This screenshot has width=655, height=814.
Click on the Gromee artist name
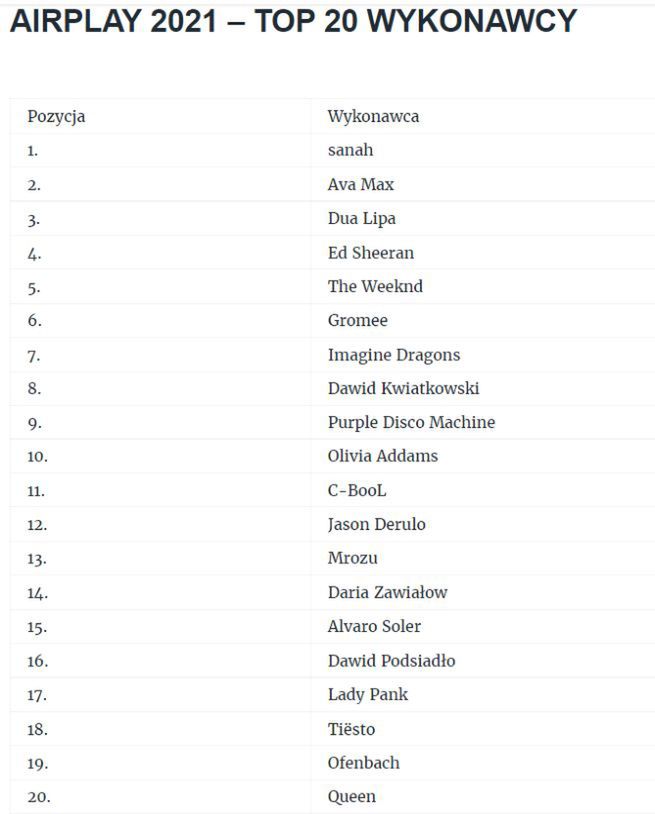click(x=357, y=320)
